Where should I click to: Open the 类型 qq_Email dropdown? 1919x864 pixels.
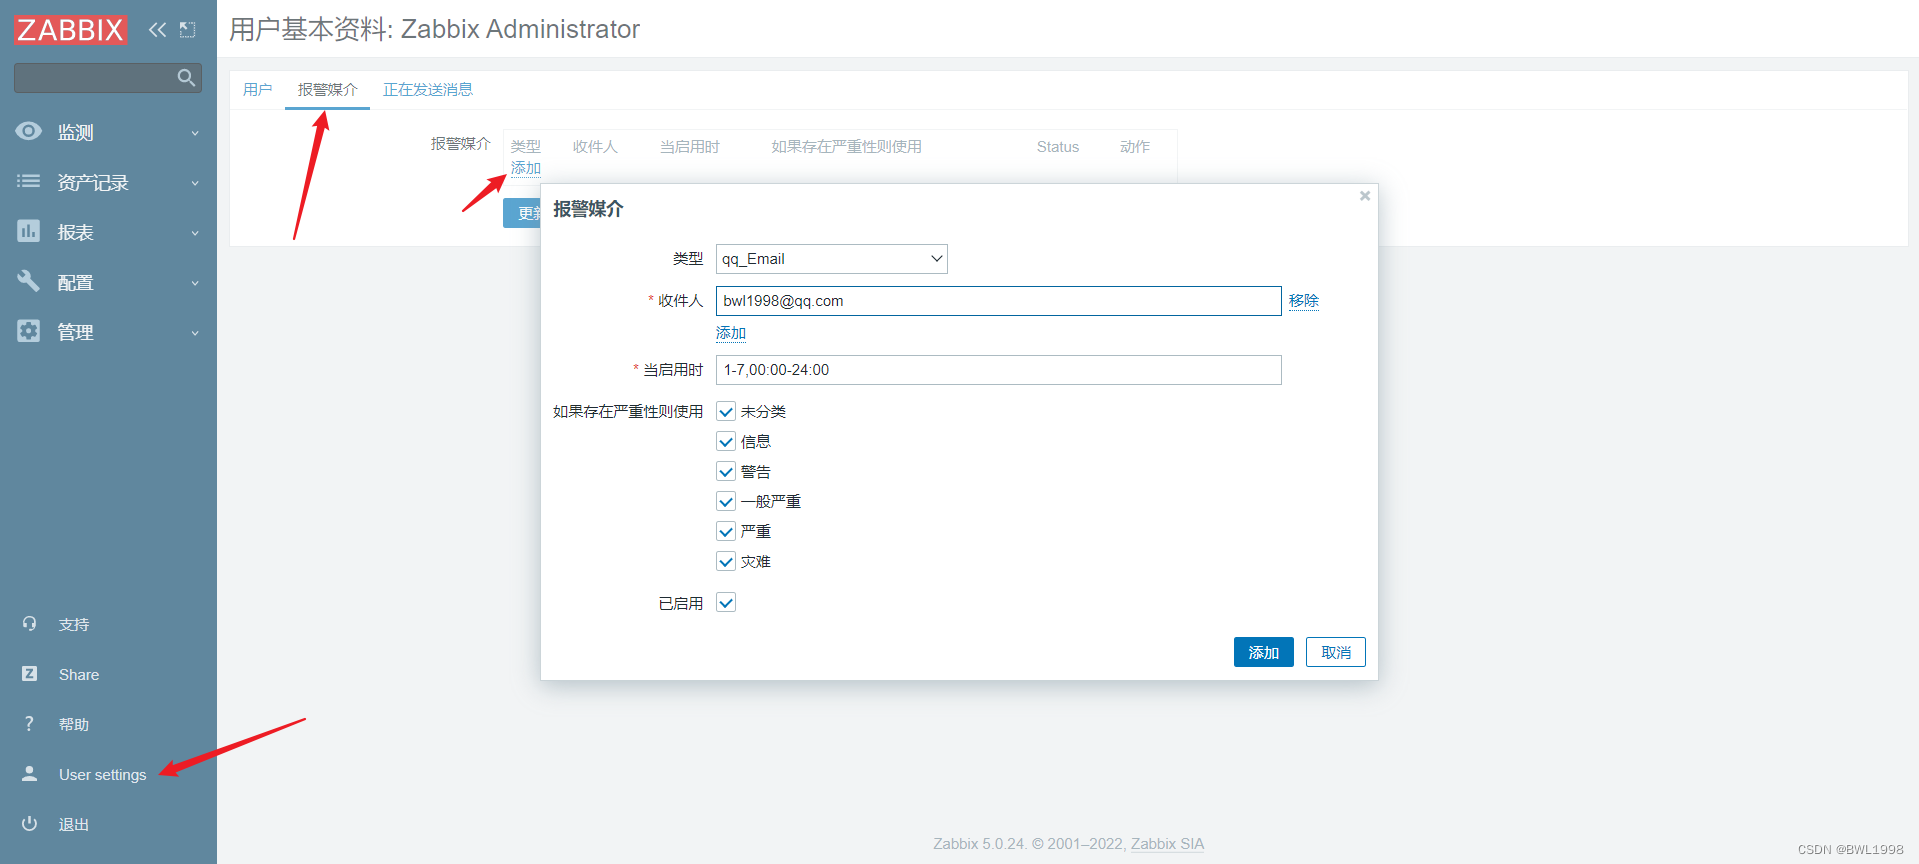click(831, 259)
